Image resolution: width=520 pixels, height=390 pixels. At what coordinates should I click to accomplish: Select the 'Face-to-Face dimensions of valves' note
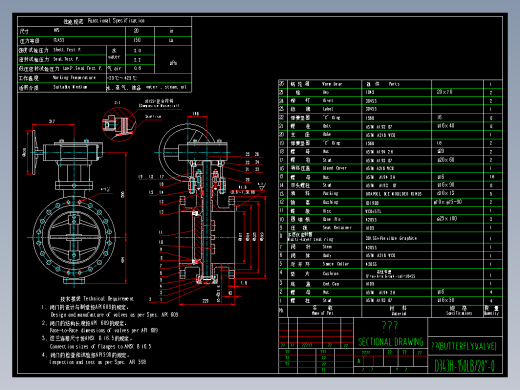(104, 330)
